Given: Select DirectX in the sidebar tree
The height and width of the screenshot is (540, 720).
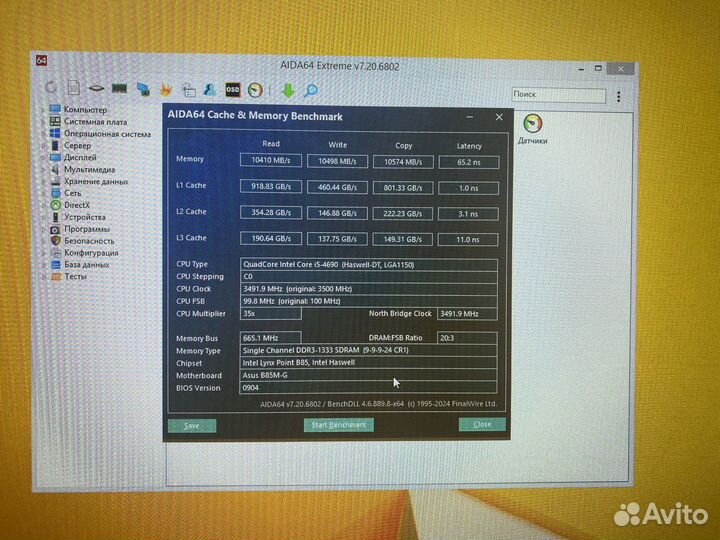Looking at the screenshot, I should pyautogui.click(x=76, y=205).
